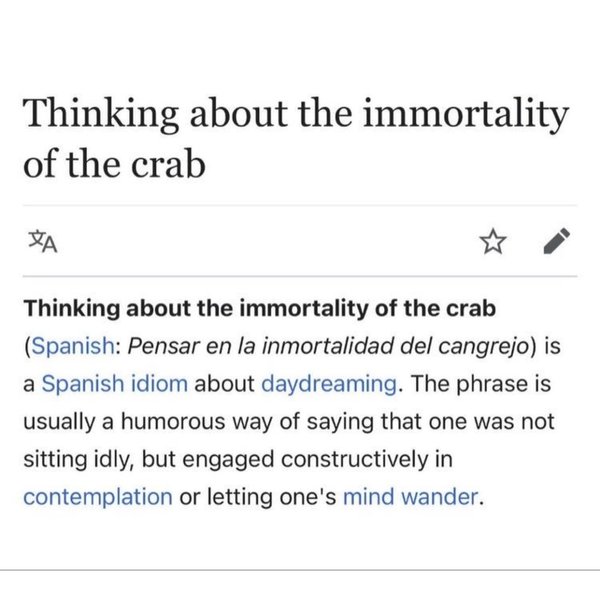
Task: Click the divider line under the title
Action: [300, 206]
